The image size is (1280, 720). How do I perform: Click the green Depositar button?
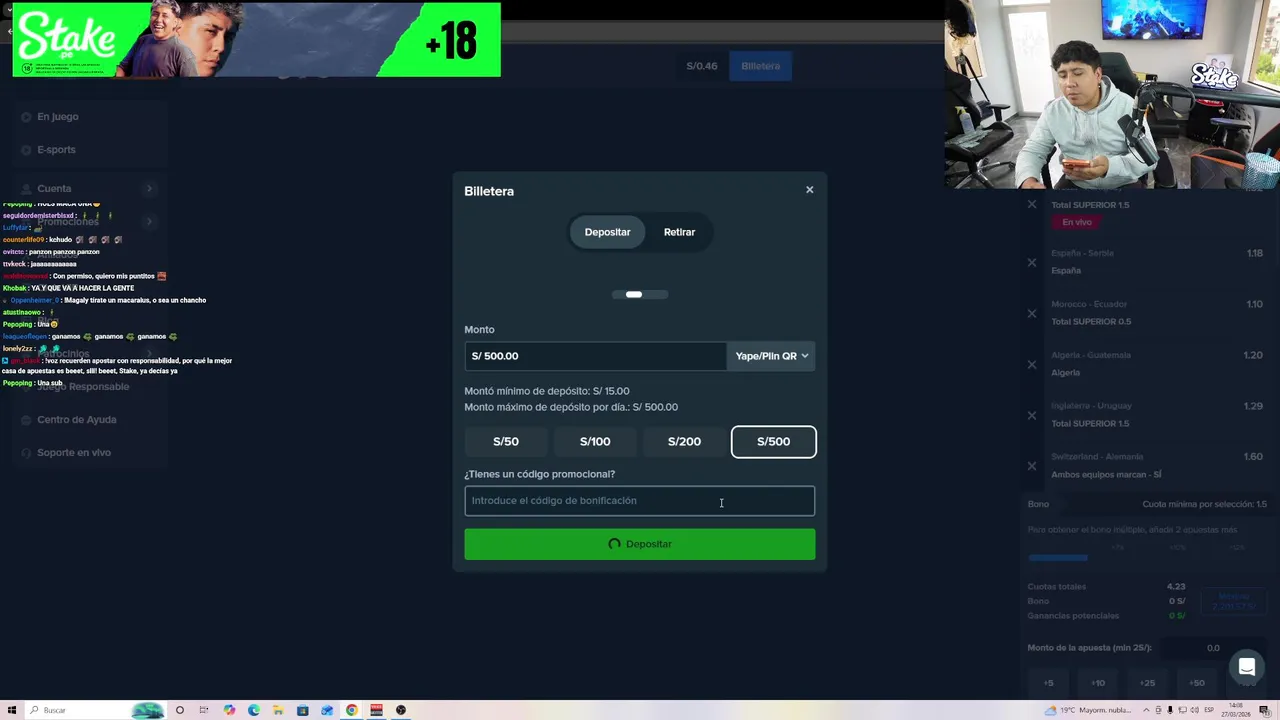click(640, 544)
